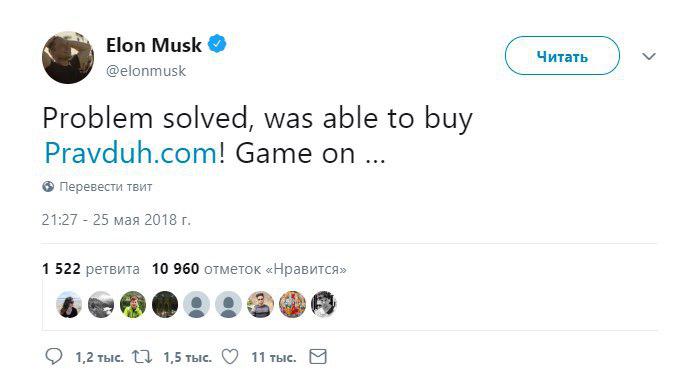
Task: Open the @elonmusk handle
Action: (x=146, y=71)
